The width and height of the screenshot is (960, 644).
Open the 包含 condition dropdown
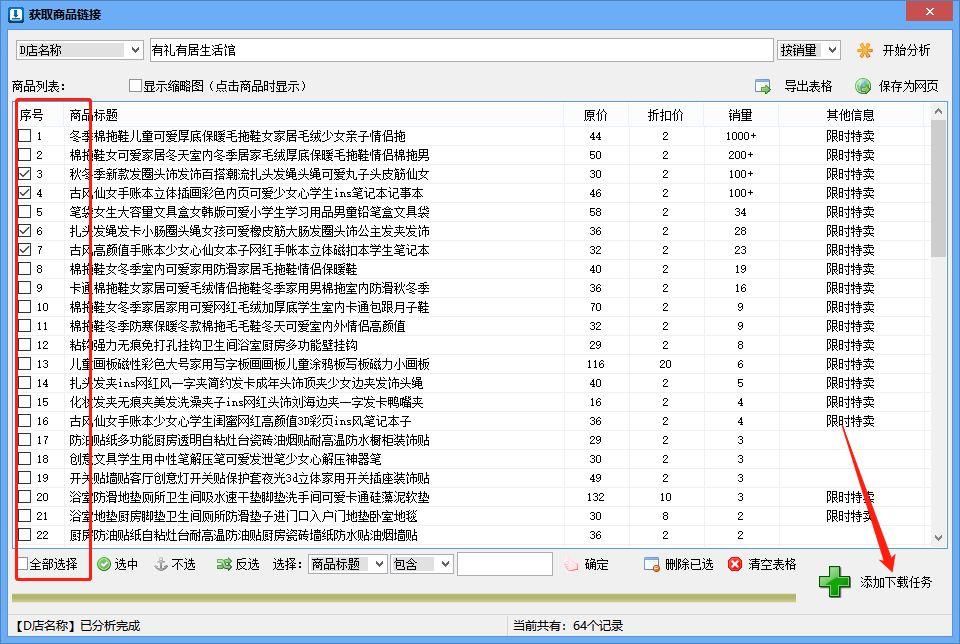[445, 564]
